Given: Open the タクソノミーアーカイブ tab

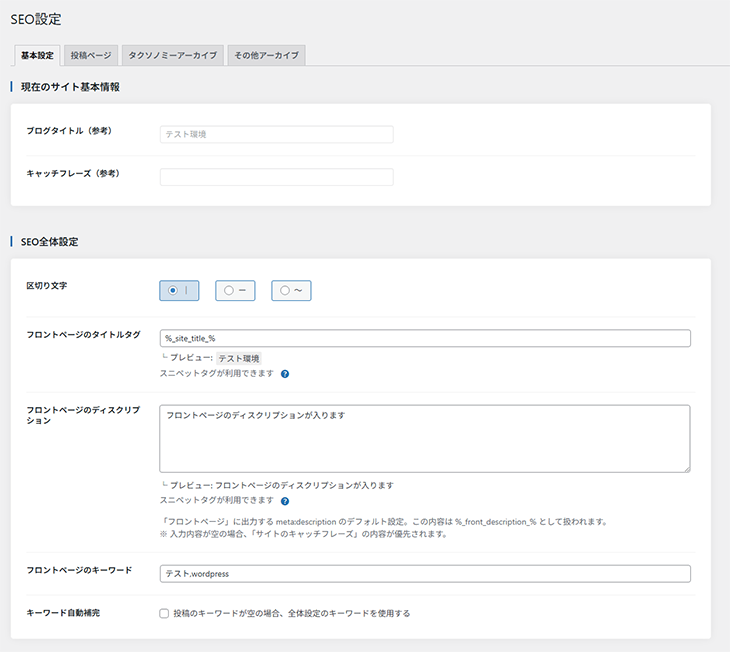Looking at the screenshot, I should (174, 55).
